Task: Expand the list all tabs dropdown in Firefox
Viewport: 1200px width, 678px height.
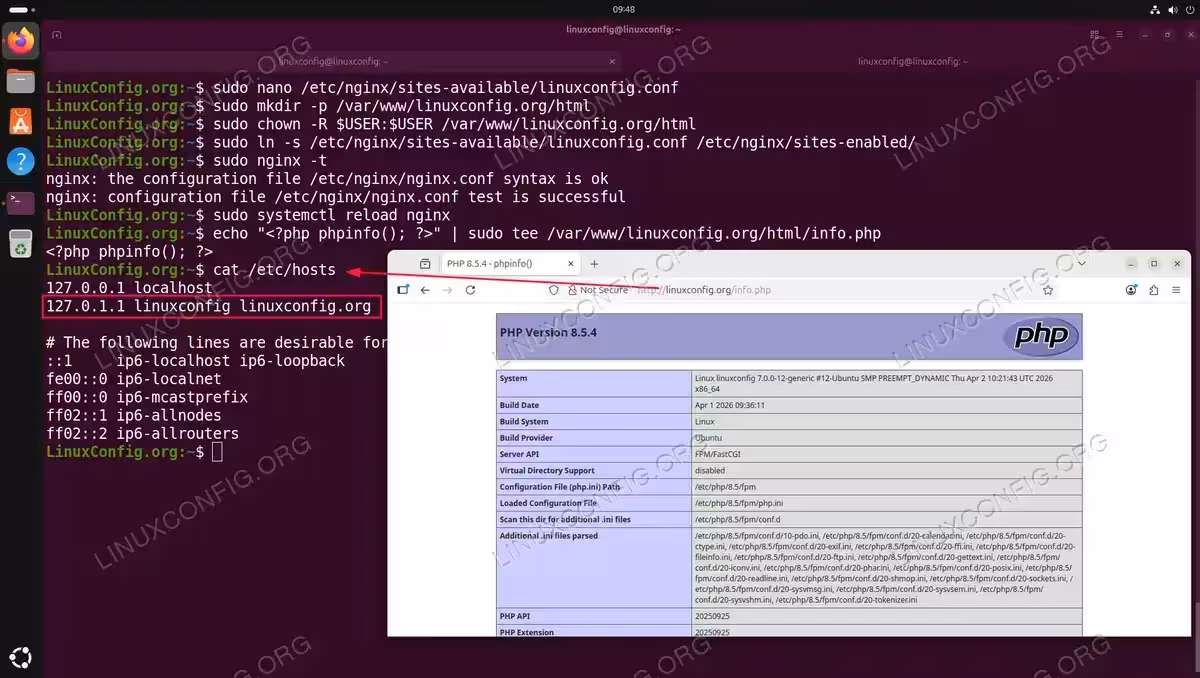Action: coord(1081,264)
